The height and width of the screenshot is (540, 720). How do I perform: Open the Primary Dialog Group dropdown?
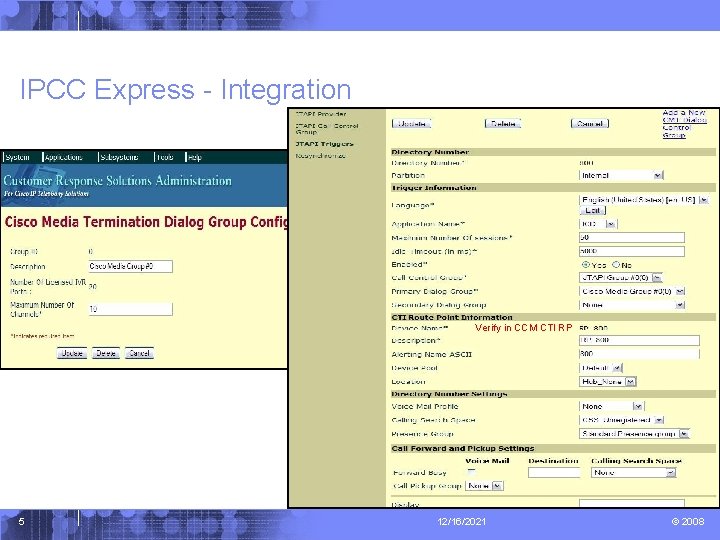click(x=632, y=292)
